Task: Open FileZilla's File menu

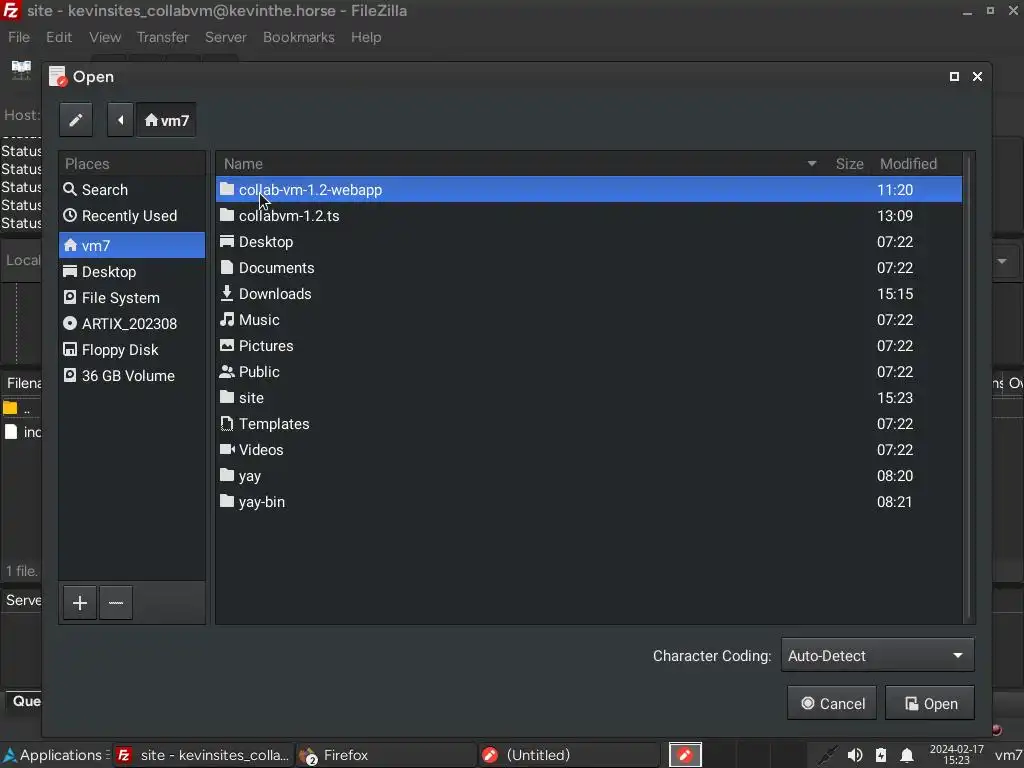Action: [19, 37]
